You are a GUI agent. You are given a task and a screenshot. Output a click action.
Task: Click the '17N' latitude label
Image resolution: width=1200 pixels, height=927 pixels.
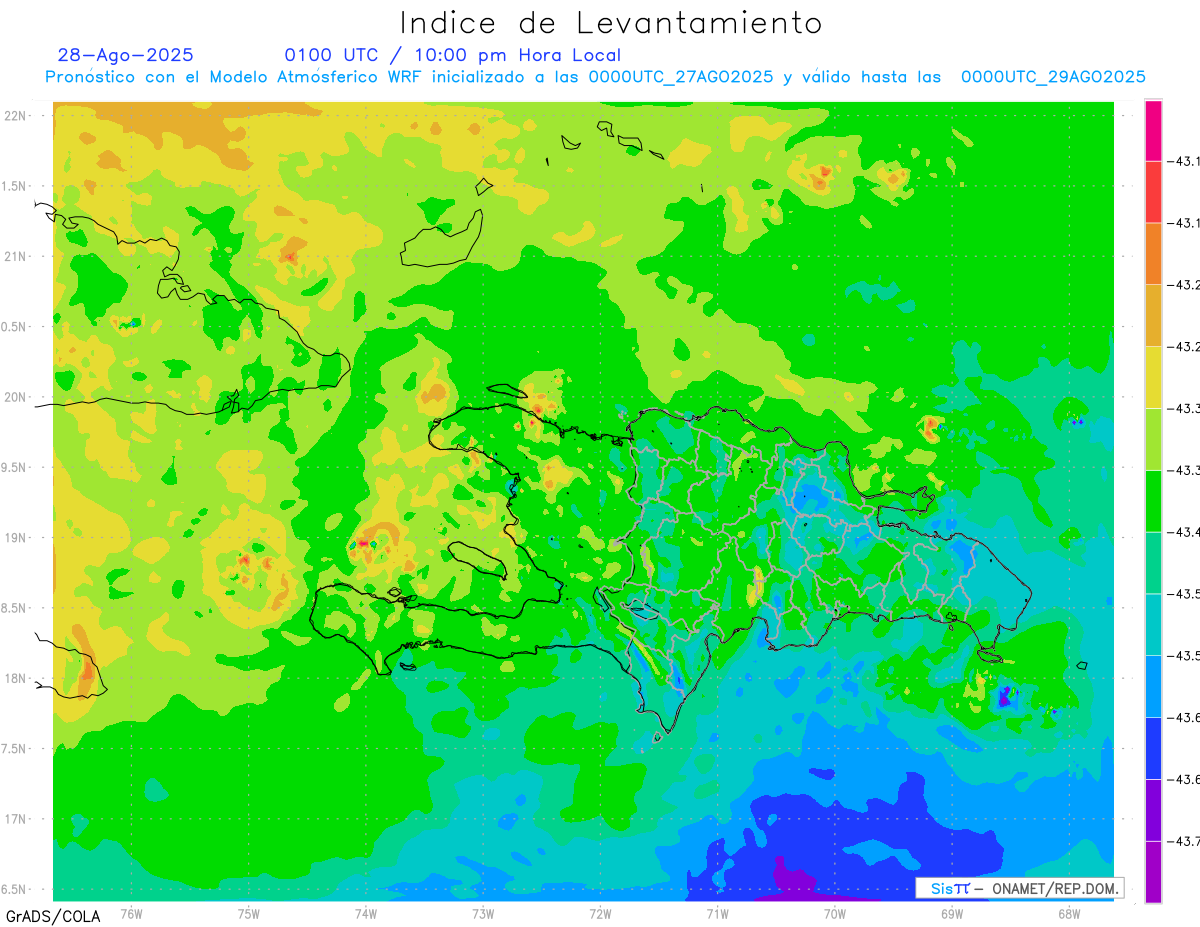[x=15, y=819]
